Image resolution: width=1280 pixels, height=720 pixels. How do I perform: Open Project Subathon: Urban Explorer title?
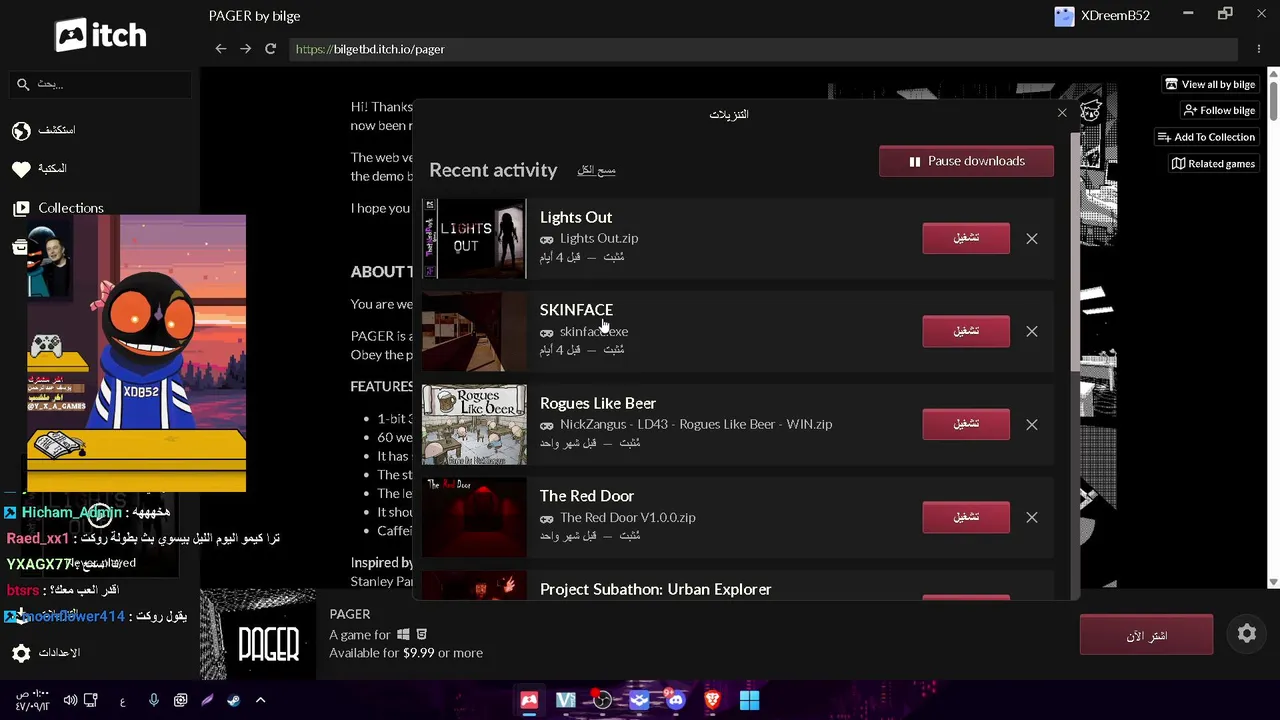click(x=656, y=589)
